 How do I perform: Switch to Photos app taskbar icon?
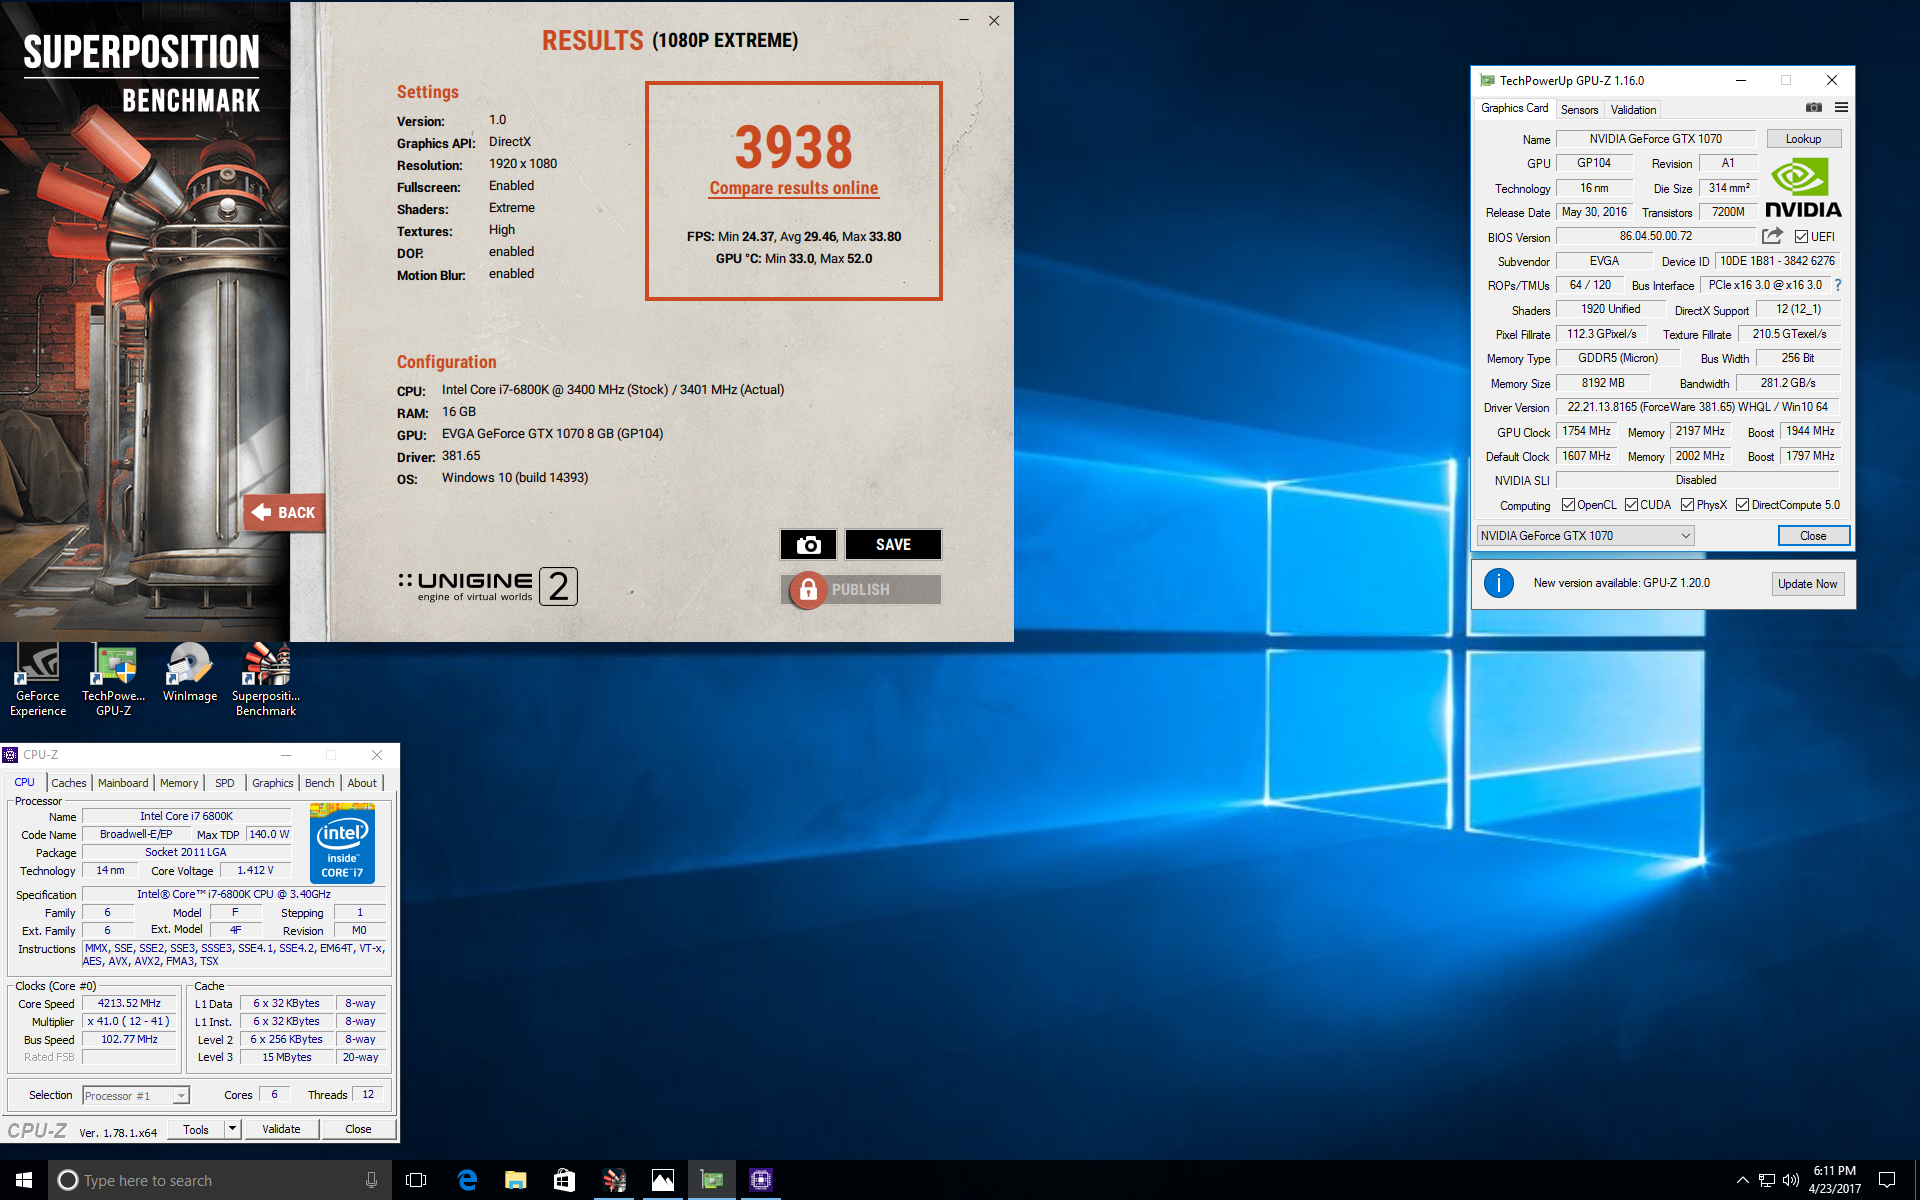[663, 1180]
